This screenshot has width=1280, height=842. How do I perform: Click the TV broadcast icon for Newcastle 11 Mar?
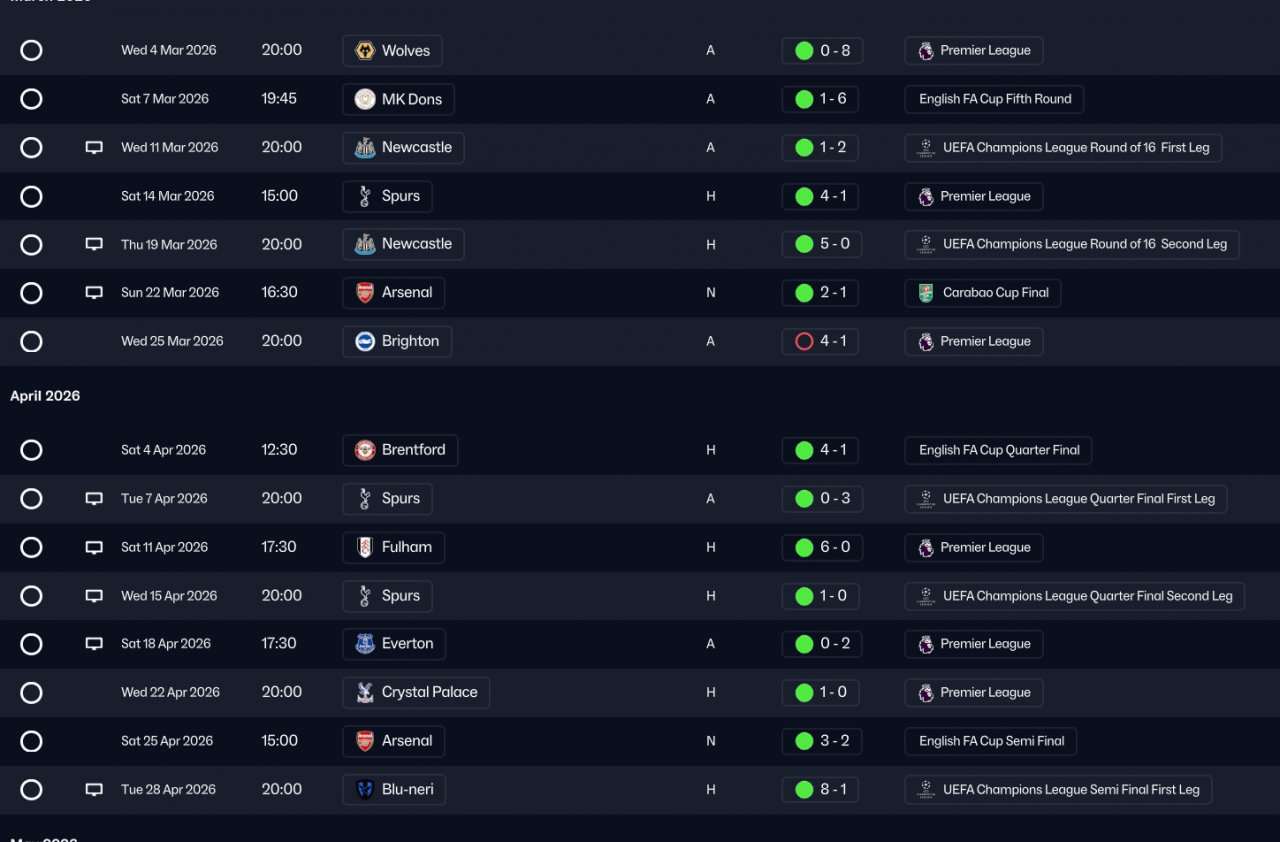click(94, 148)
